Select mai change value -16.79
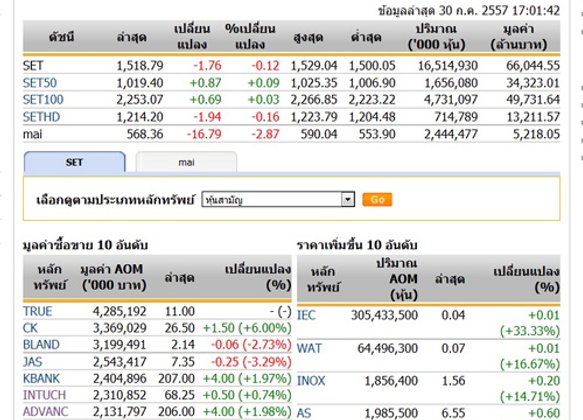 tap(204, 134)
